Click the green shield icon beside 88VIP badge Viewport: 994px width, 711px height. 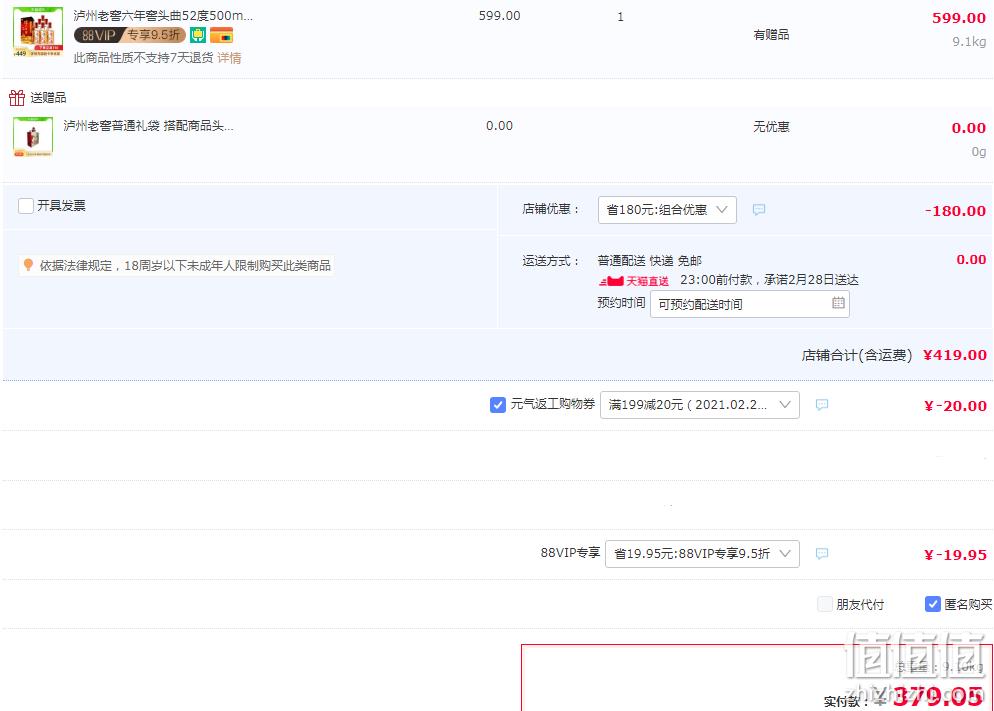click(198, 35)
